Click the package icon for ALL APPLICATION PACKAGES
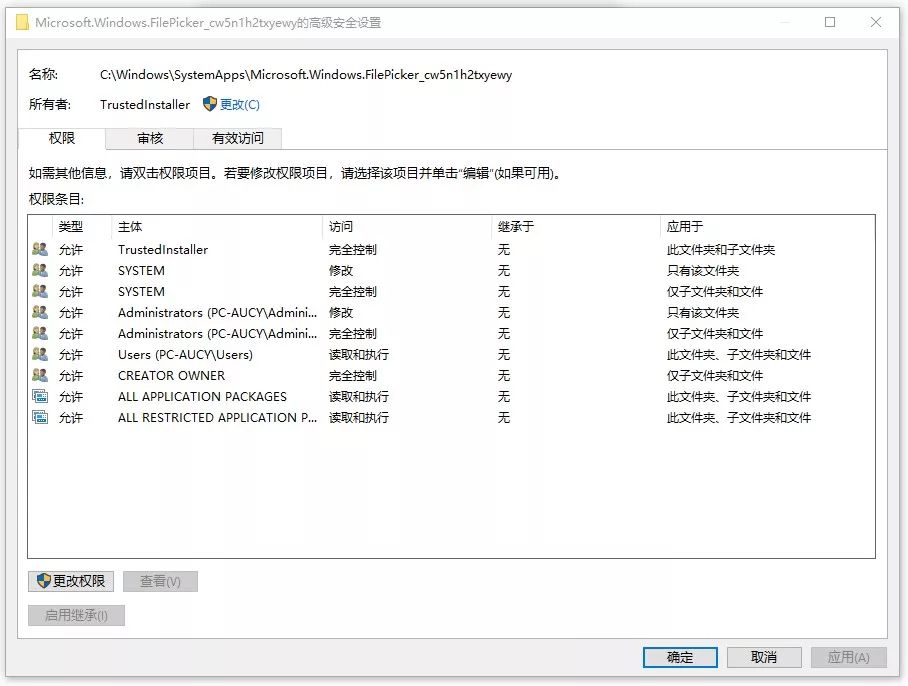This screenshot has height=686, width=908. 40,397
